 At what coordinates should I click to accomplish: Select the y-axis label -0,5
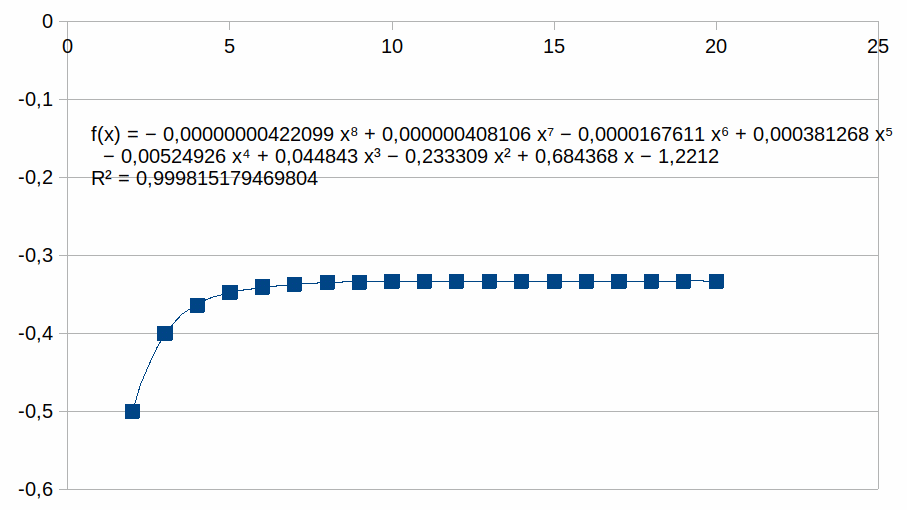click(x=33, y=411)
